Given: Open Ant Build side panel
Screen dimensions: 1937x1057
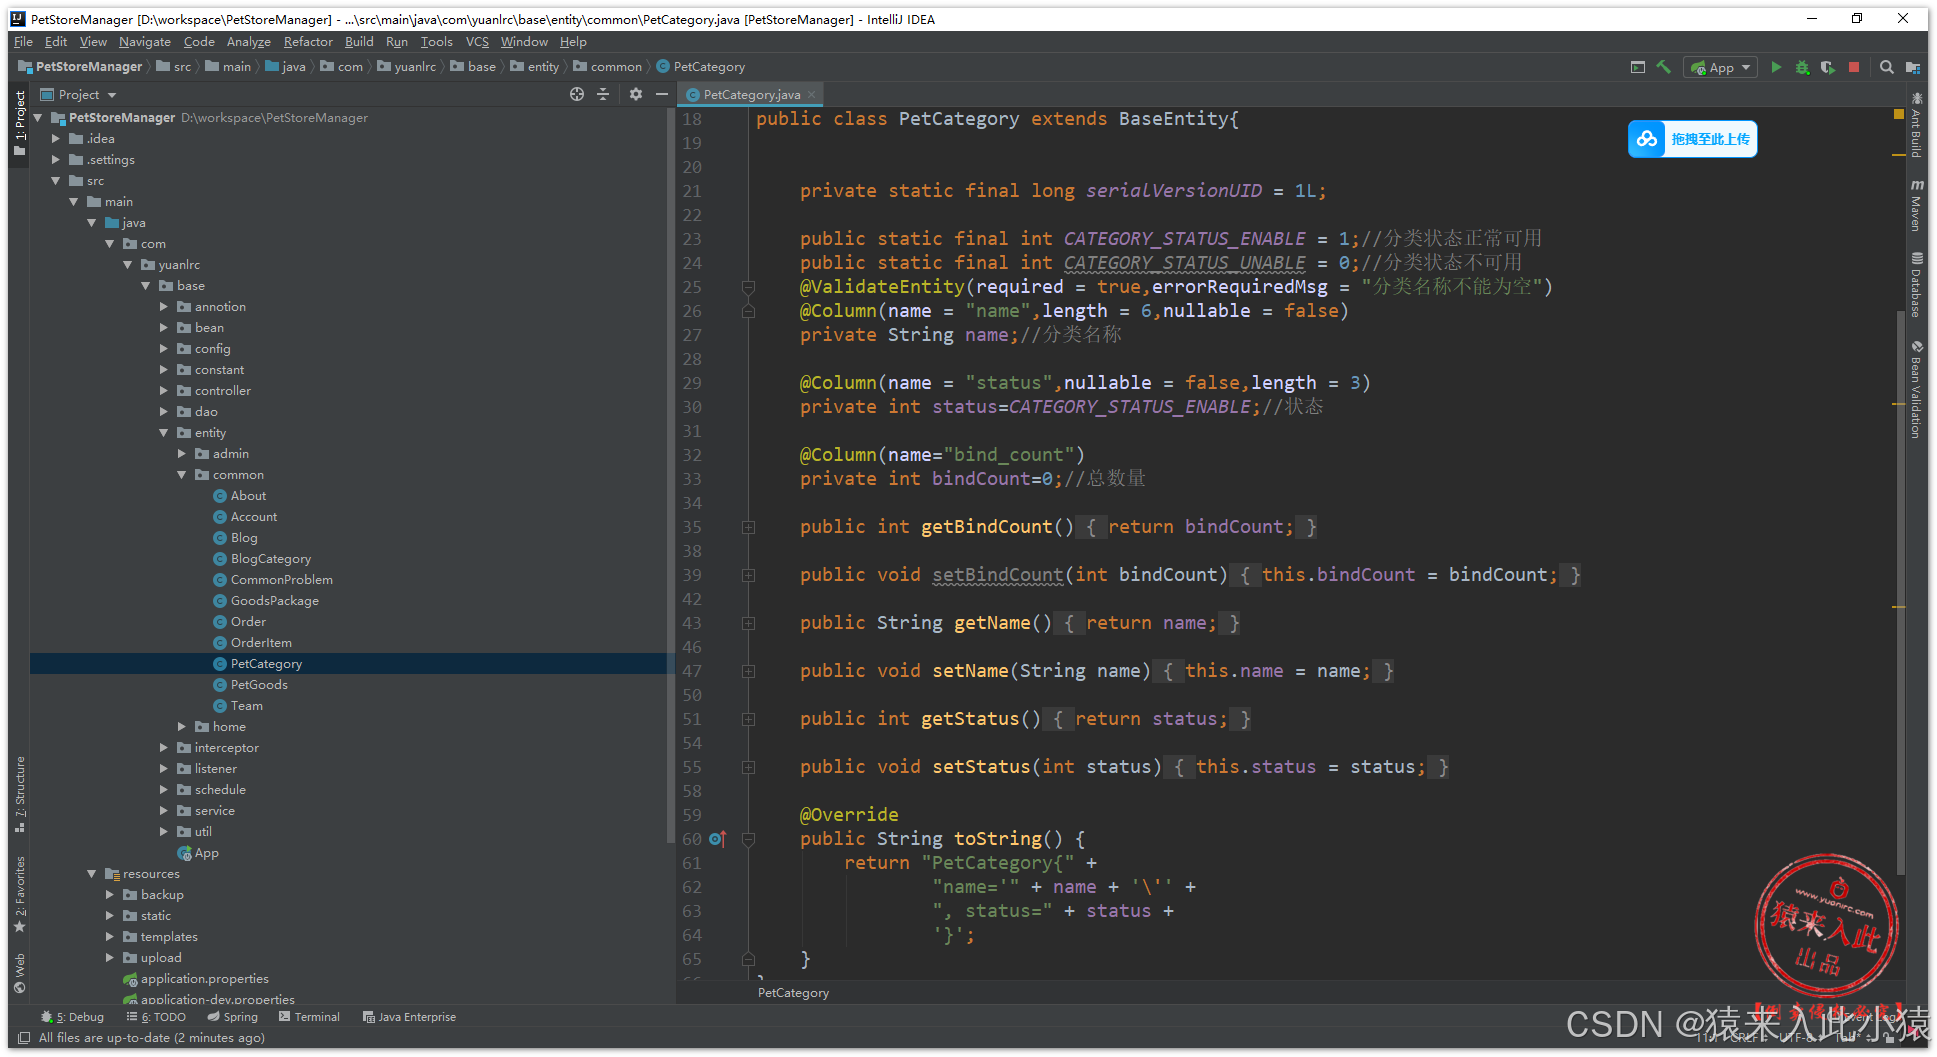Looking at the screenshot, I should 1916,125.
